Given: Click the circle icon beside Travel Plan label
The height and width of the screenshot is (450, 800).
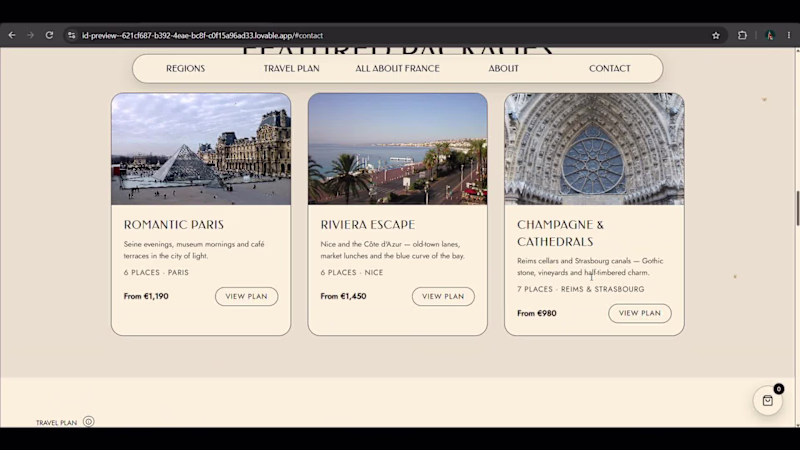Looking at the screenshot, I should coord(88,421).
